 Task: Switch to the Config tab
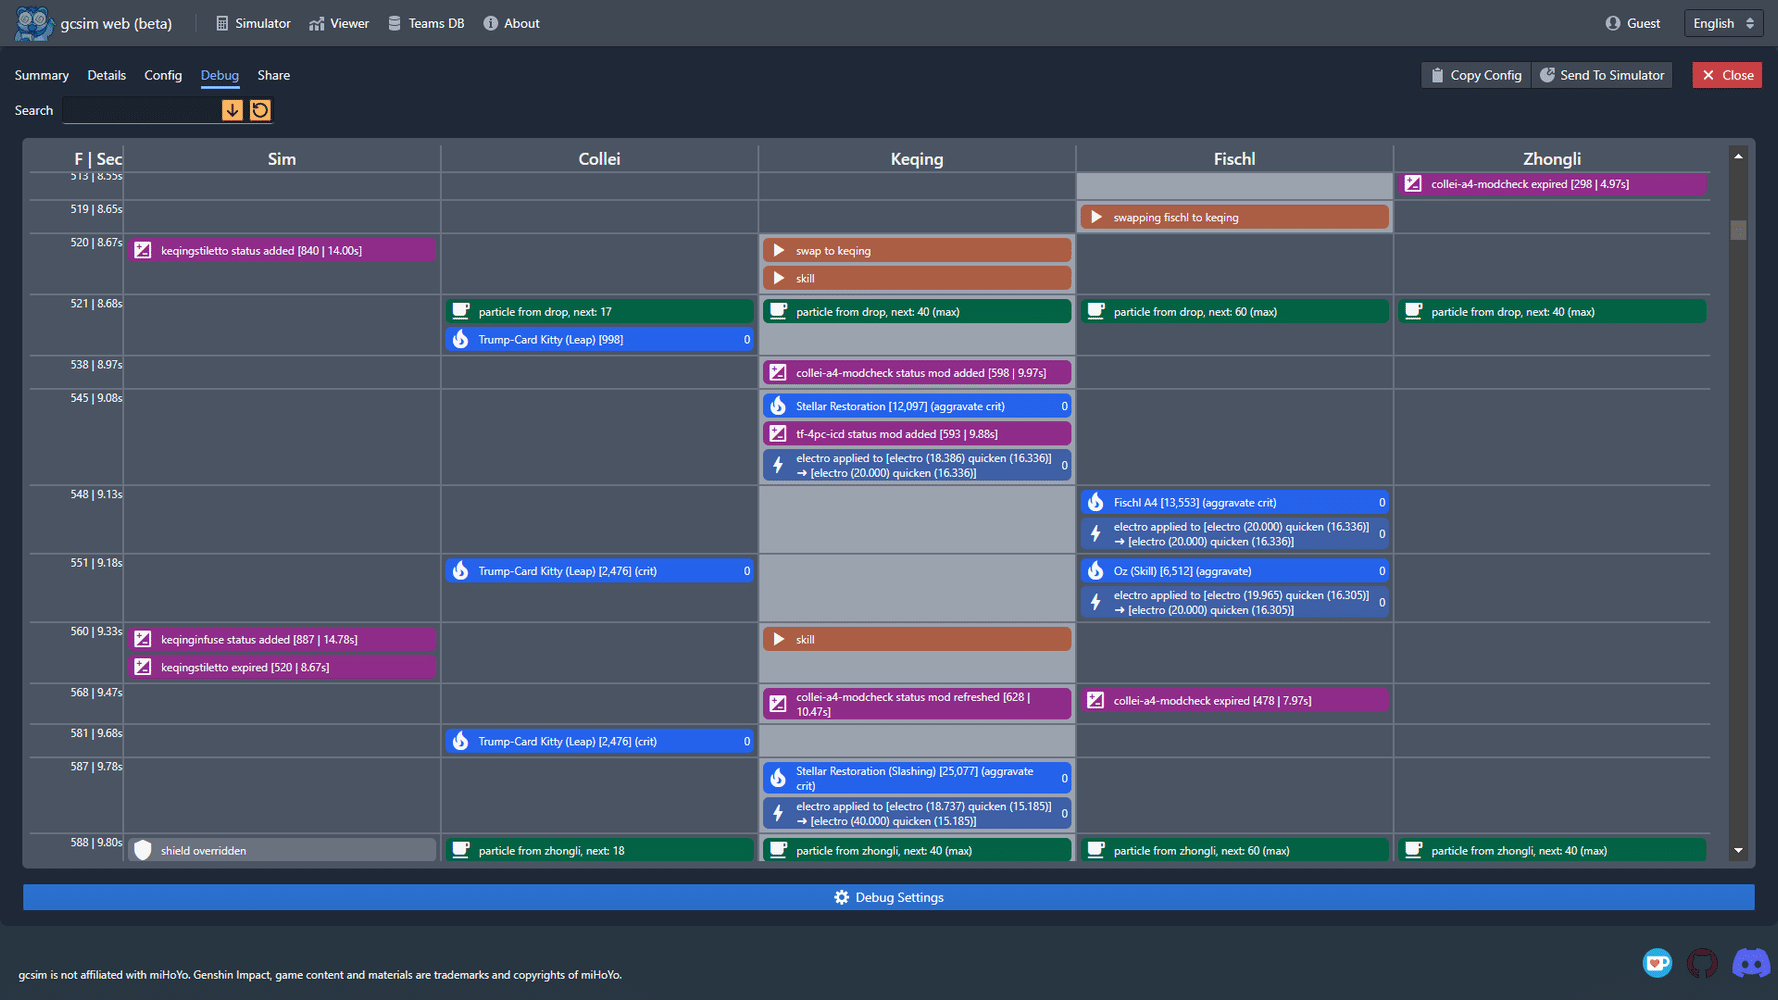[x=163, y=75]
